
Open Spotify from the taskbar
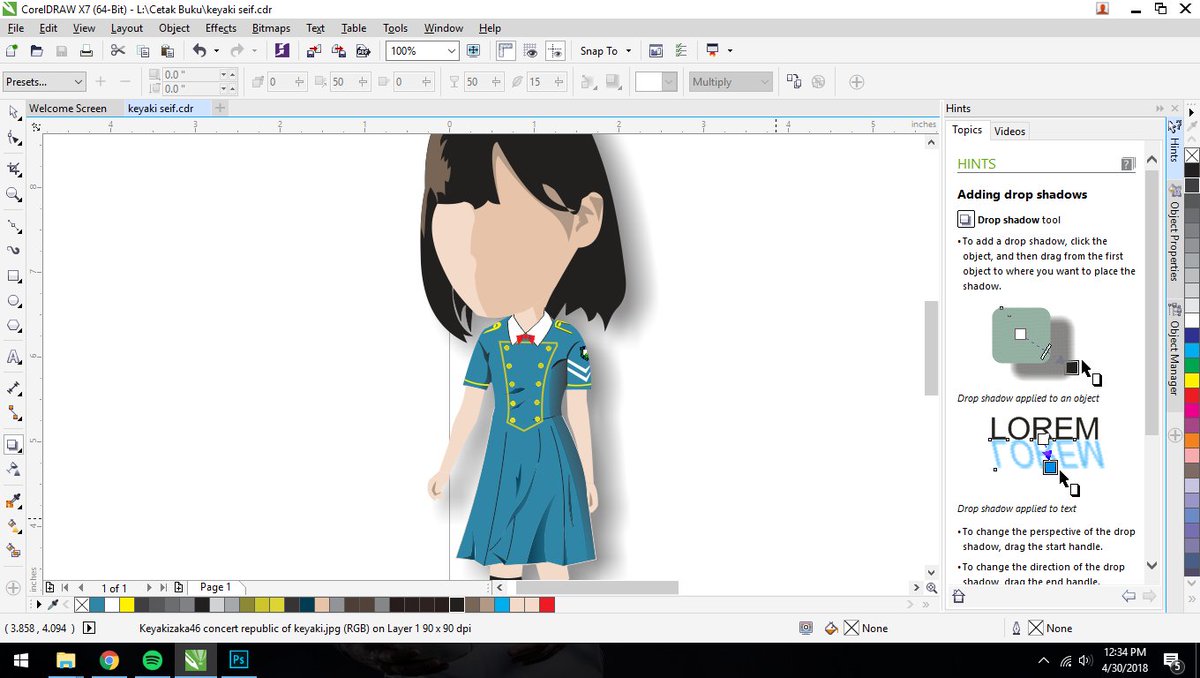pyautogui.click(x=152, y=660)
